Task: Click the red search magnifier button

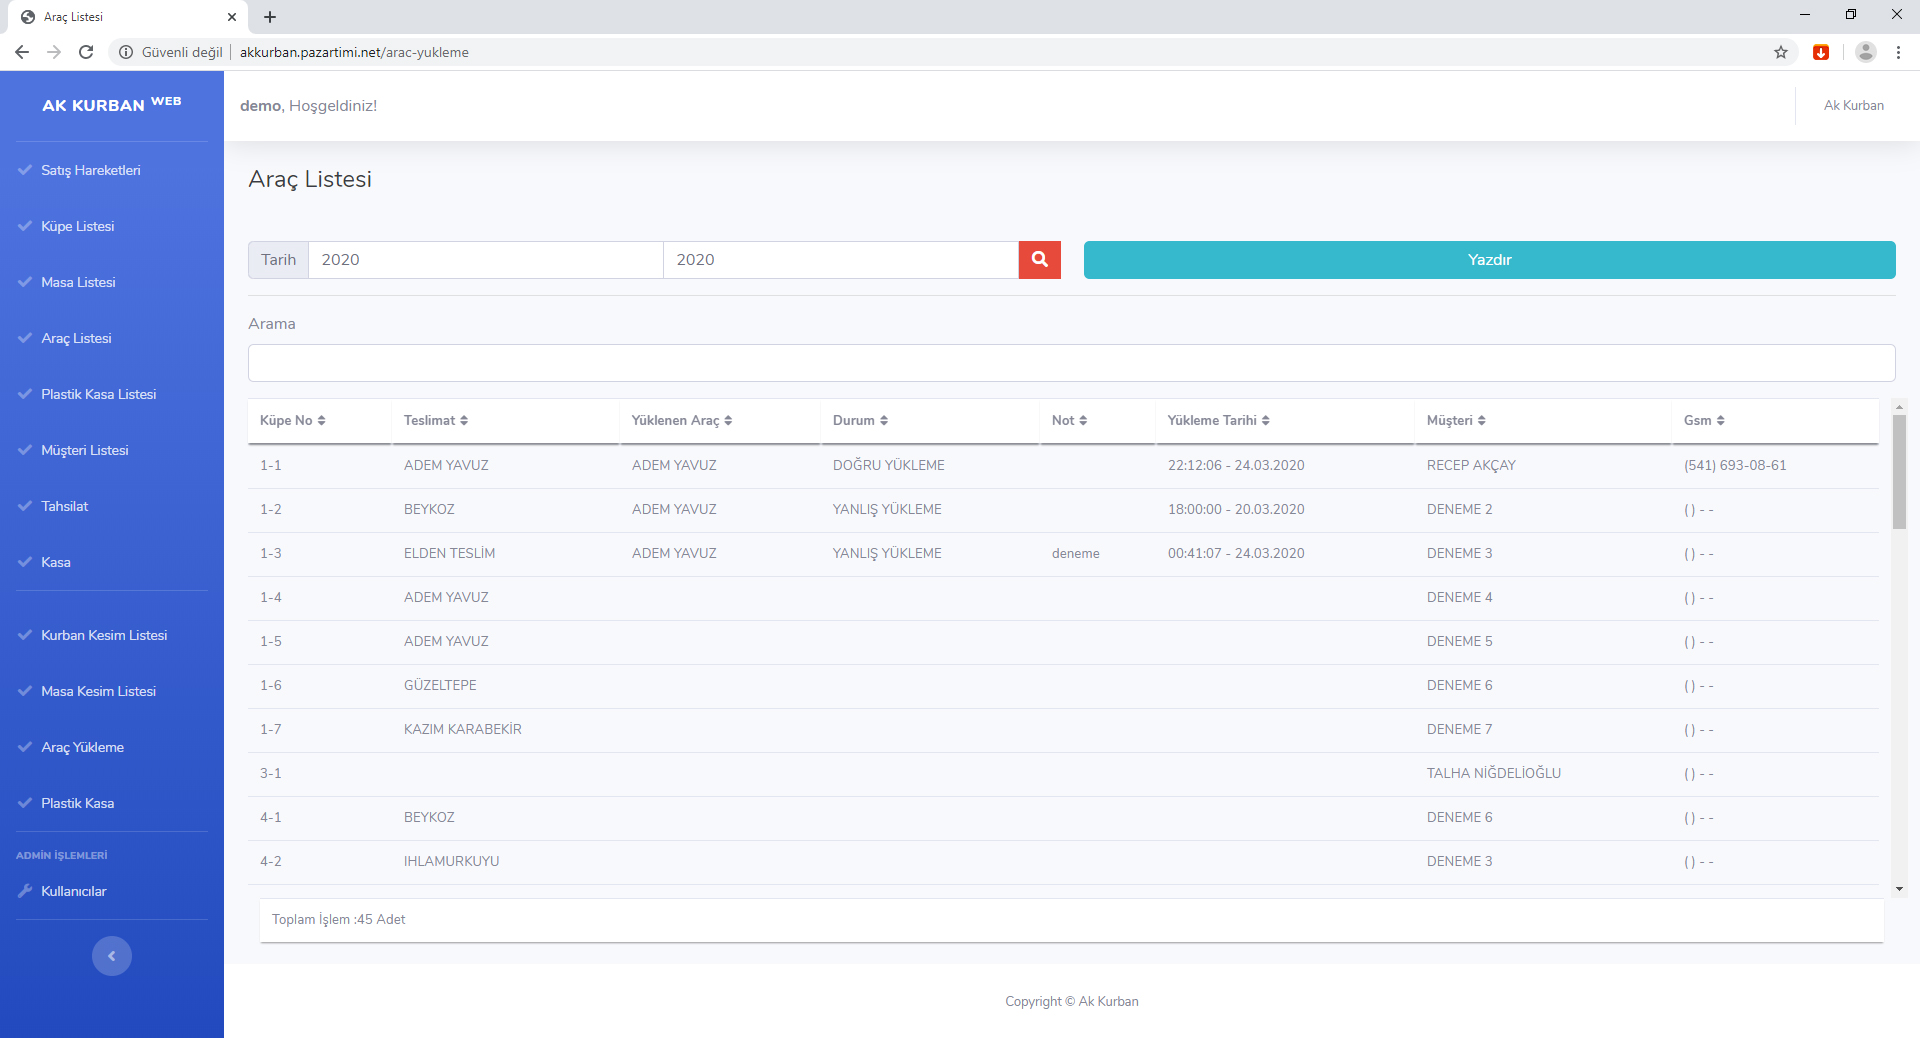Action: click(x=1039, y=260)
